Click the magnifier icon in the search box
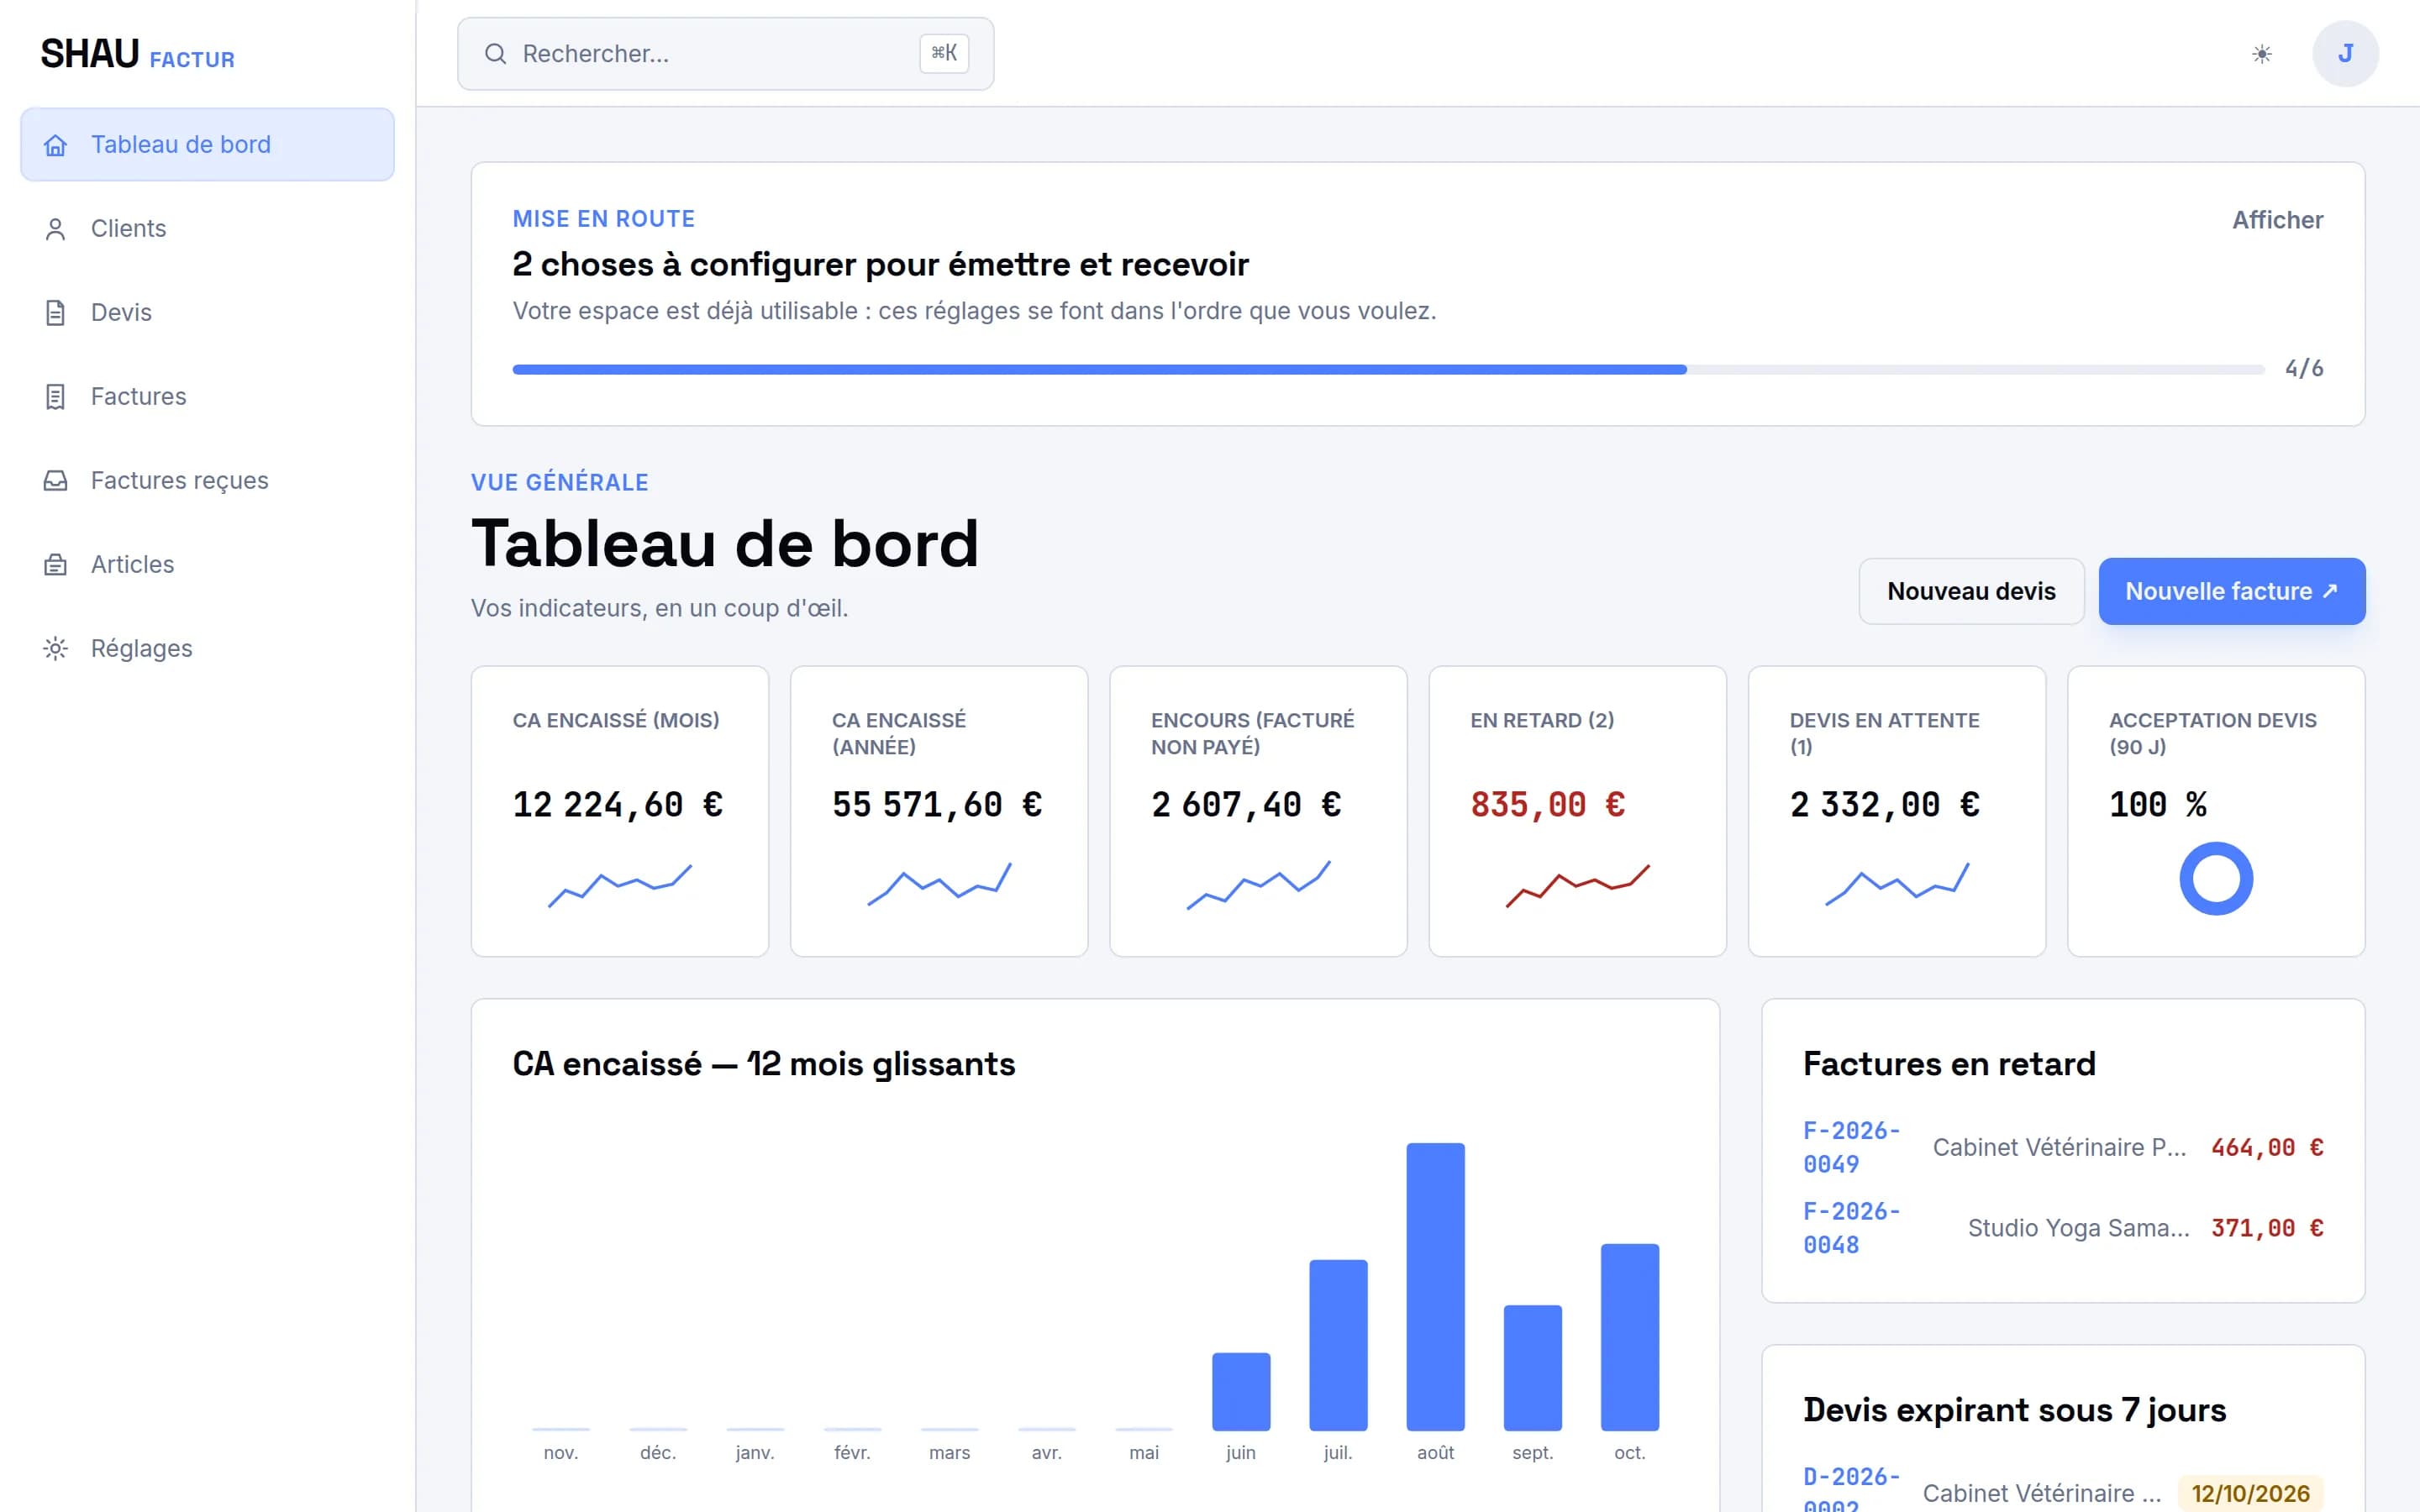 (495, 54)
